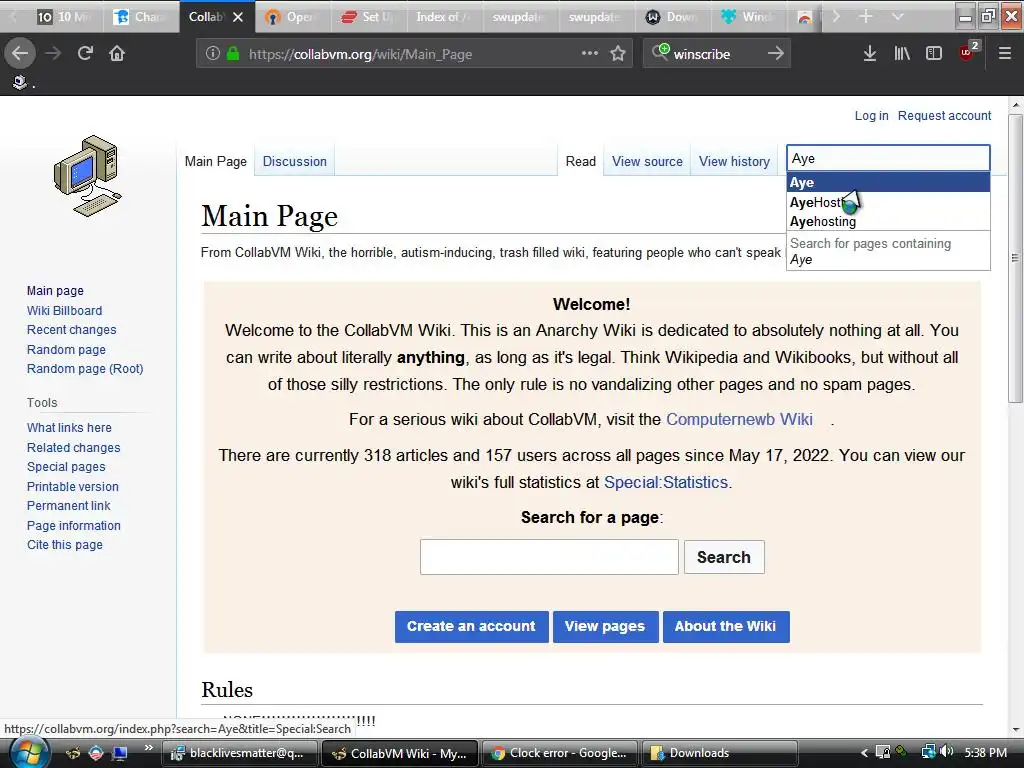Open Wiki Billboard sidebar link

(64, 310)
